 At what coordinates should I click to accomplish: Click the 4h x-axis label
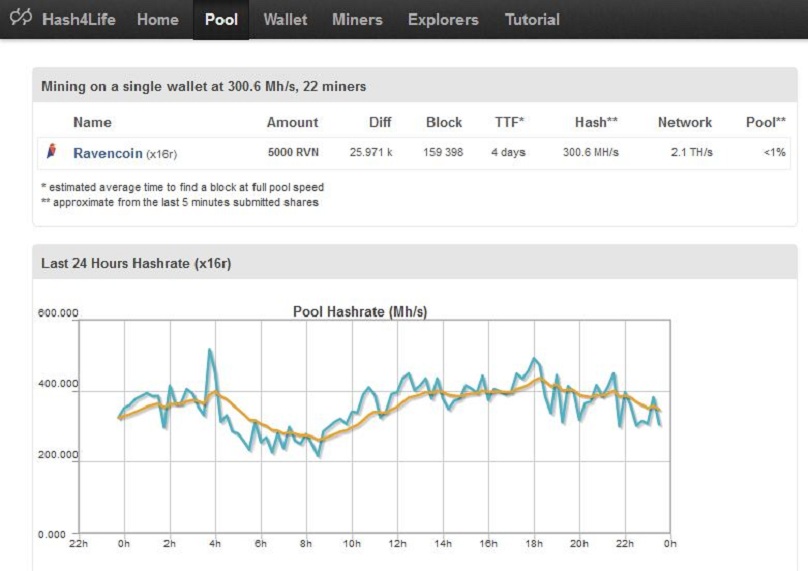click(x=215, y=544)
